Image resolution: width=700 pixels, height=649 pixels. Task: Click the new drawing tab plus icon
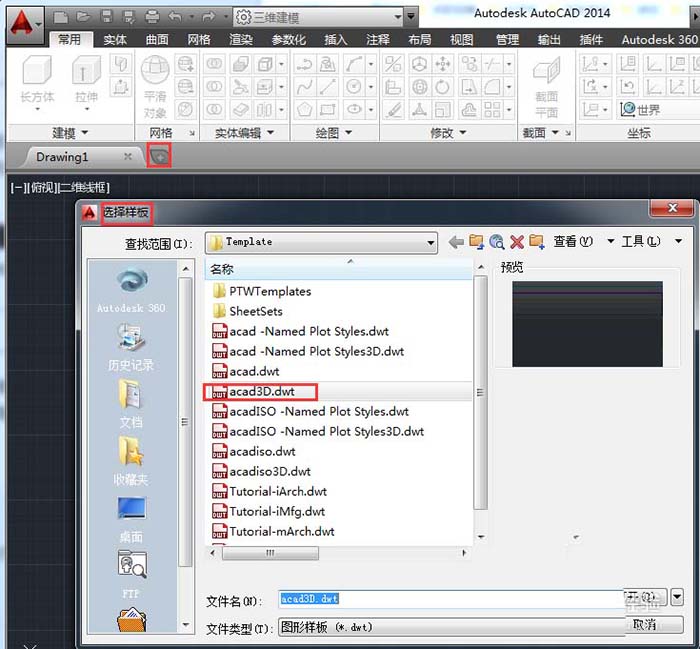[x=159, y=156]
